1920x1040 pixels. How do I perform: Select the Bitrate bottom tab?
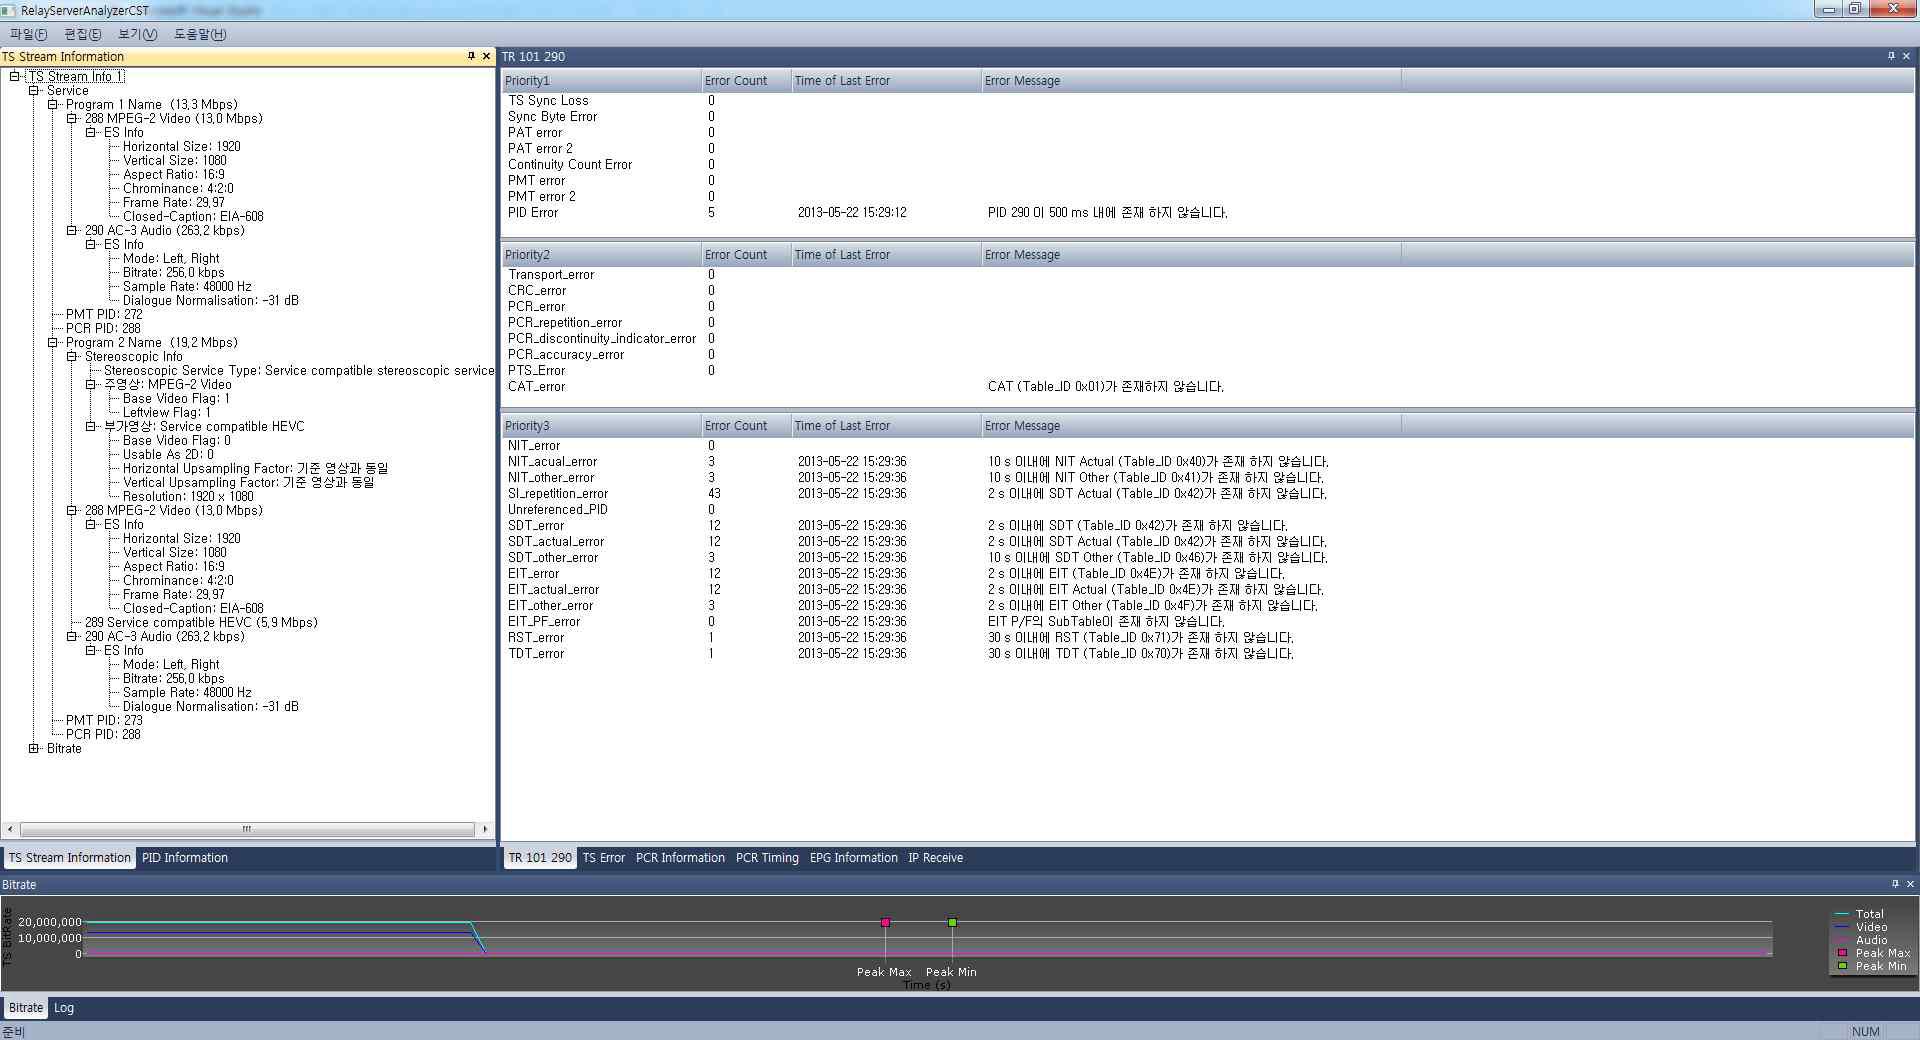26,1008
